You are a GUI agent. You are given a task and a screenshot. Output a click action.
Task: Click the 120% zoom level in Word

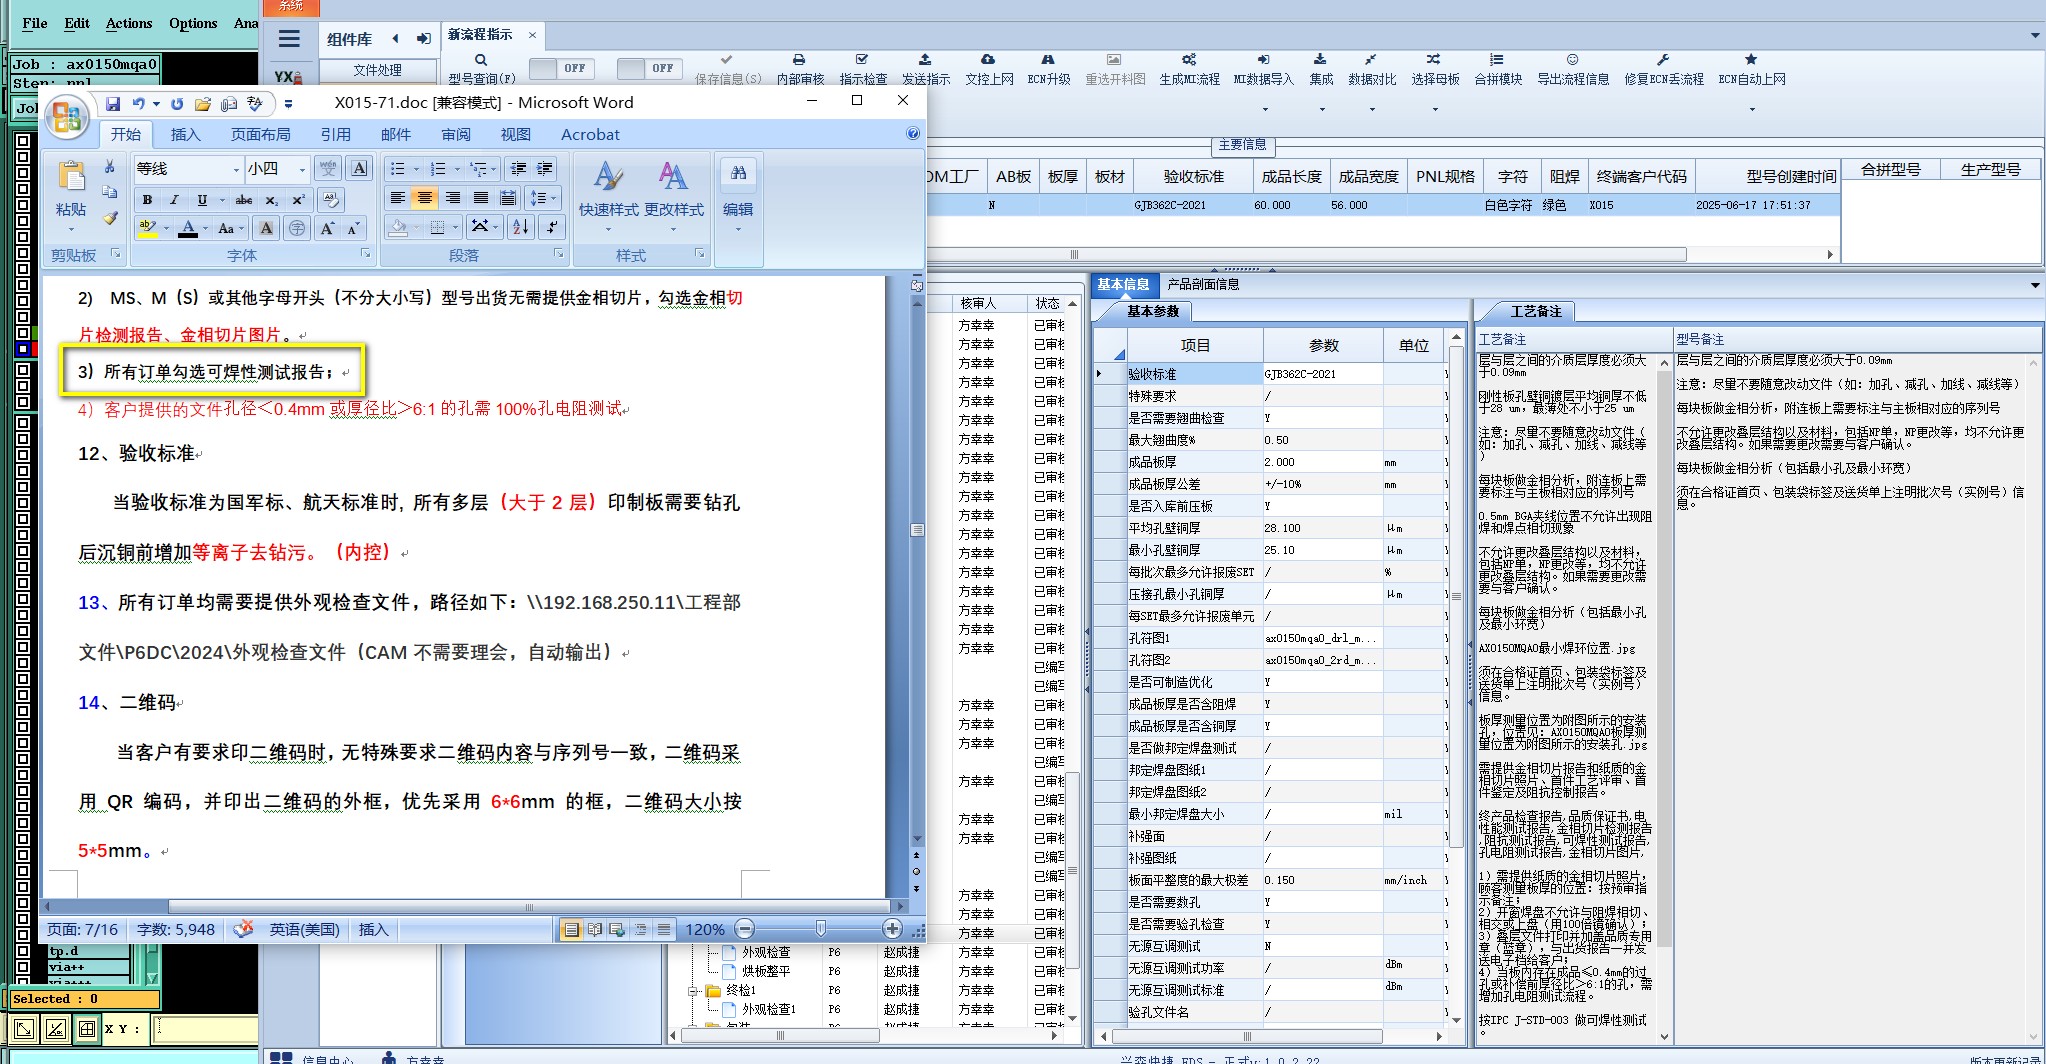[x=704, y=929]
